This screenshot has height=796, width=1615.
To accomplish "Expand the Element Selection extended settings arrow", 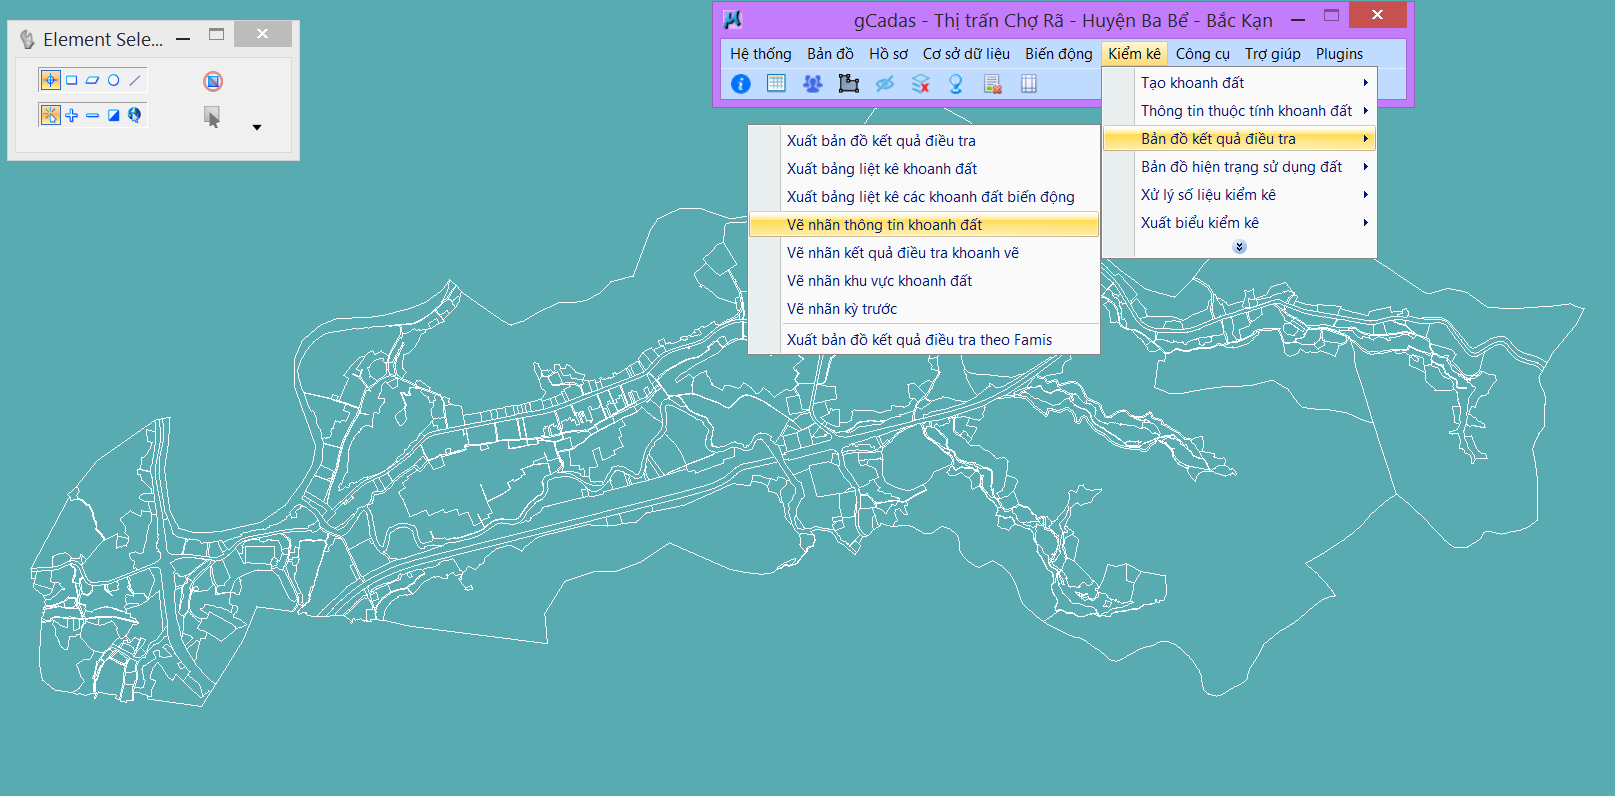I will pyautogui.click(x=257, y=127).
